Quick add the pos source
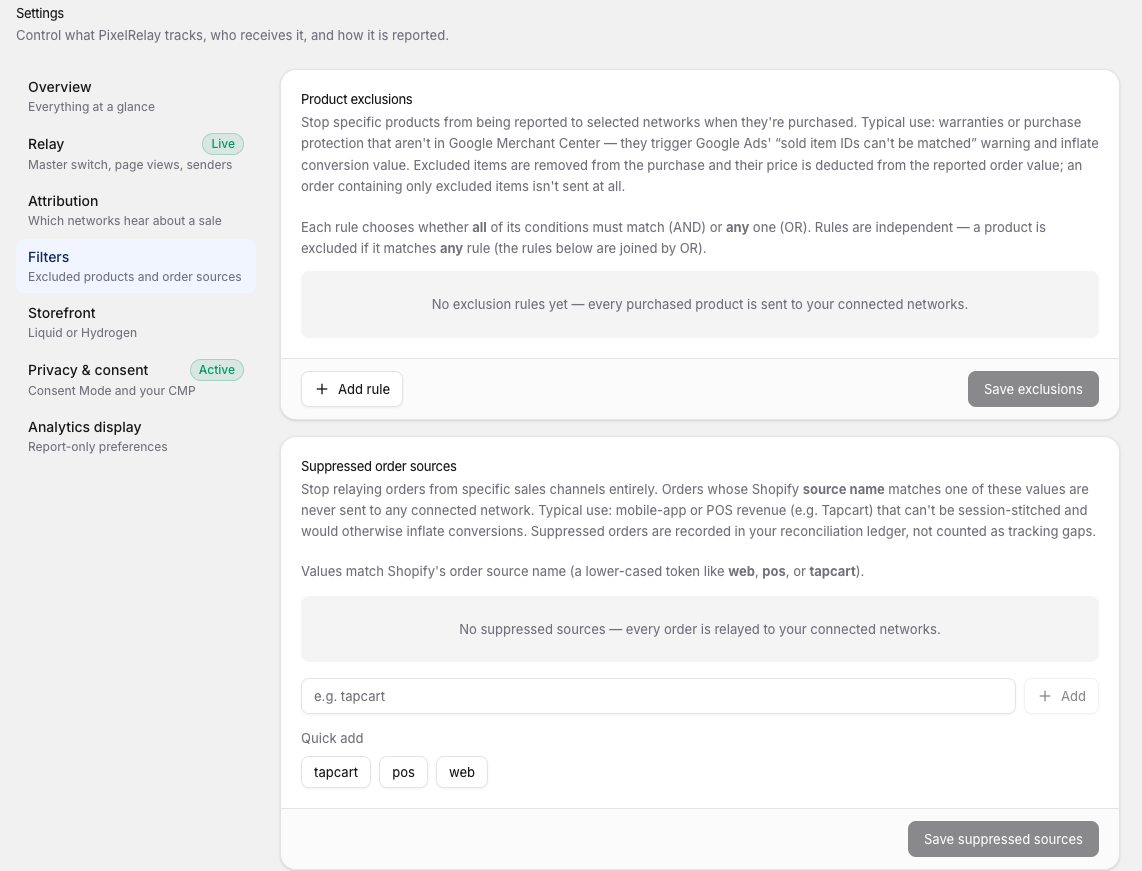The width and height of the screenshot is (1142, 871). click(x=403, y=772)
